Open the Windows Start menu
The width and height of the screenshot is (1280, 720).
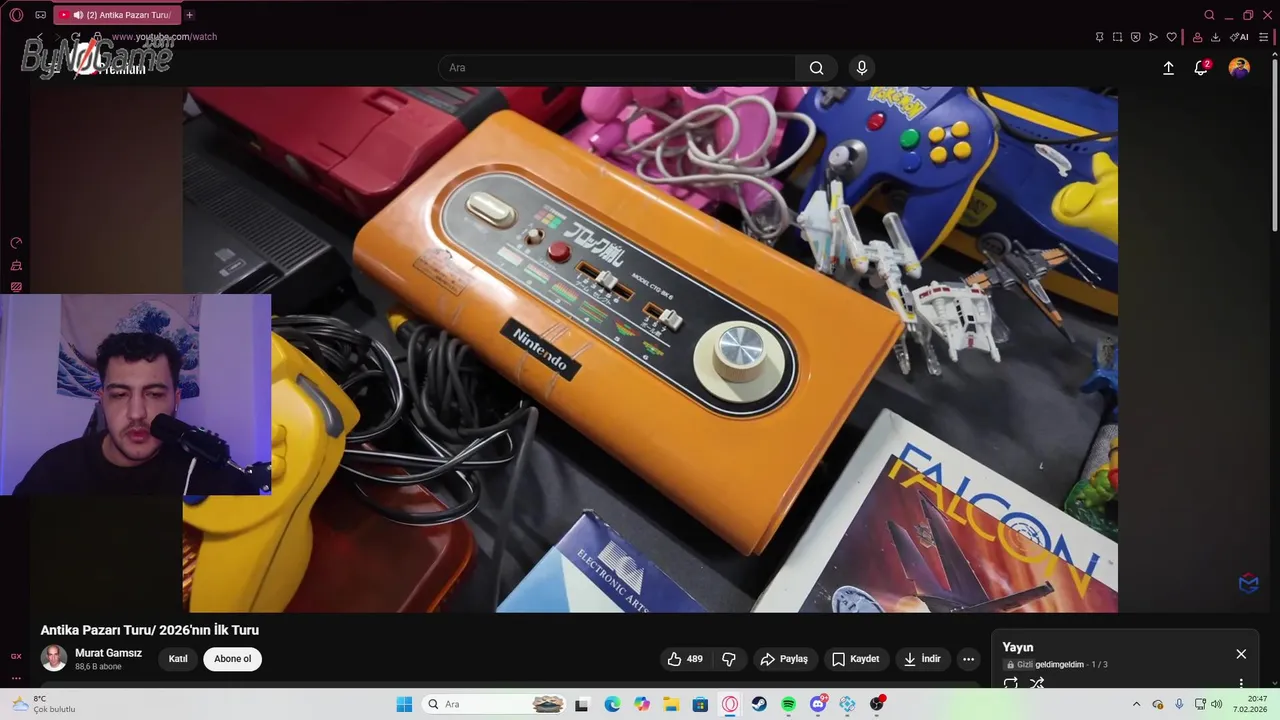click(404, 704)
